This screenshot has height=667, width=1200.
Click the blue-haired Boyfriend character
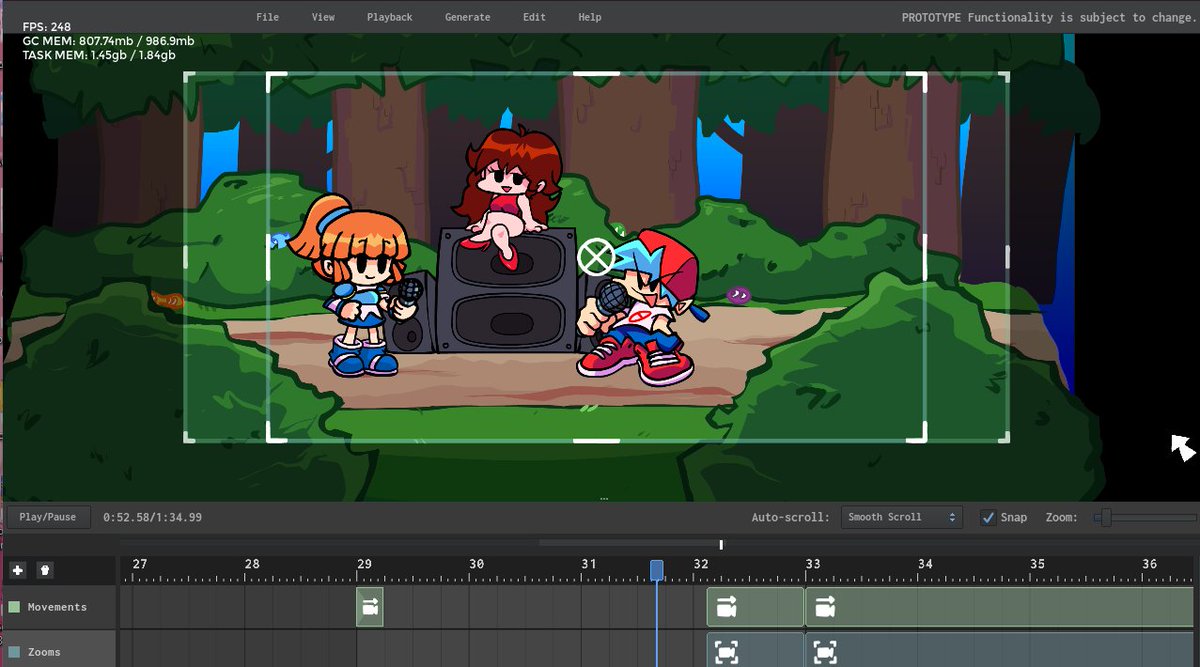click(642, 308)
